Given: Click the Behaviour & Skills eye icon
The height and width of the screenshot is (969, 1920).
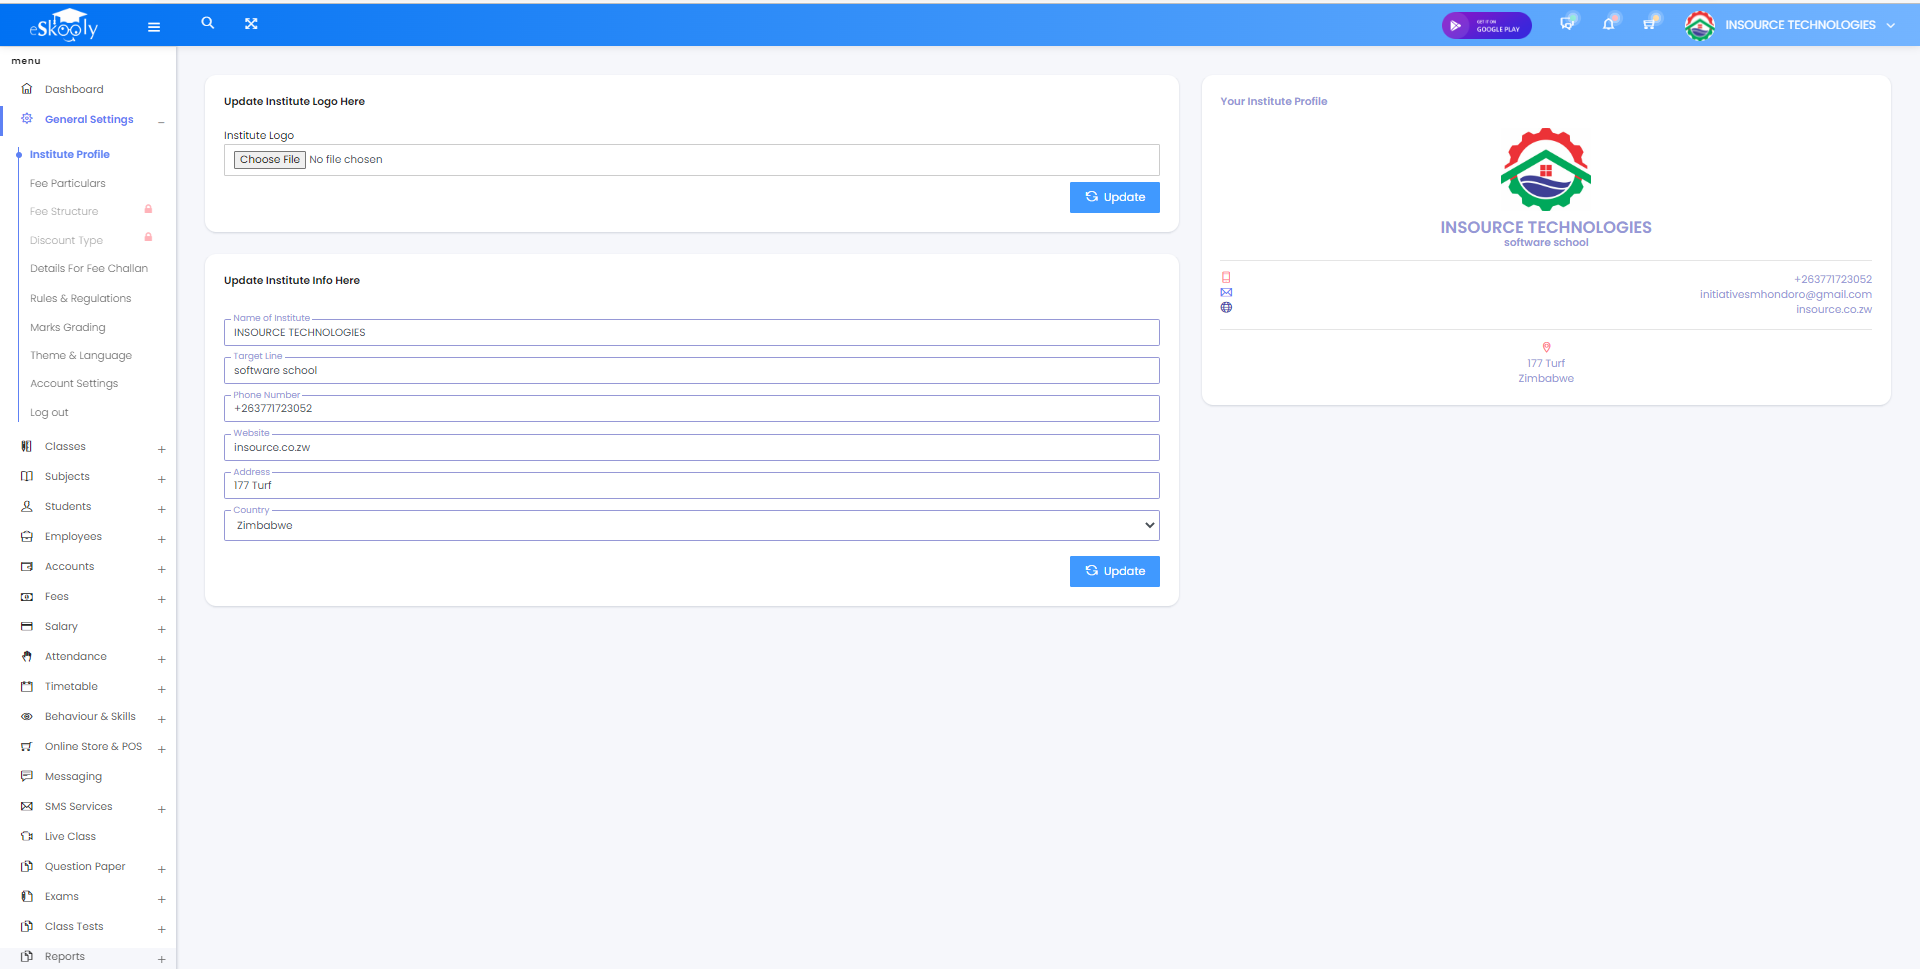Looking at the screenshot, I should click(x=27, y=716).
